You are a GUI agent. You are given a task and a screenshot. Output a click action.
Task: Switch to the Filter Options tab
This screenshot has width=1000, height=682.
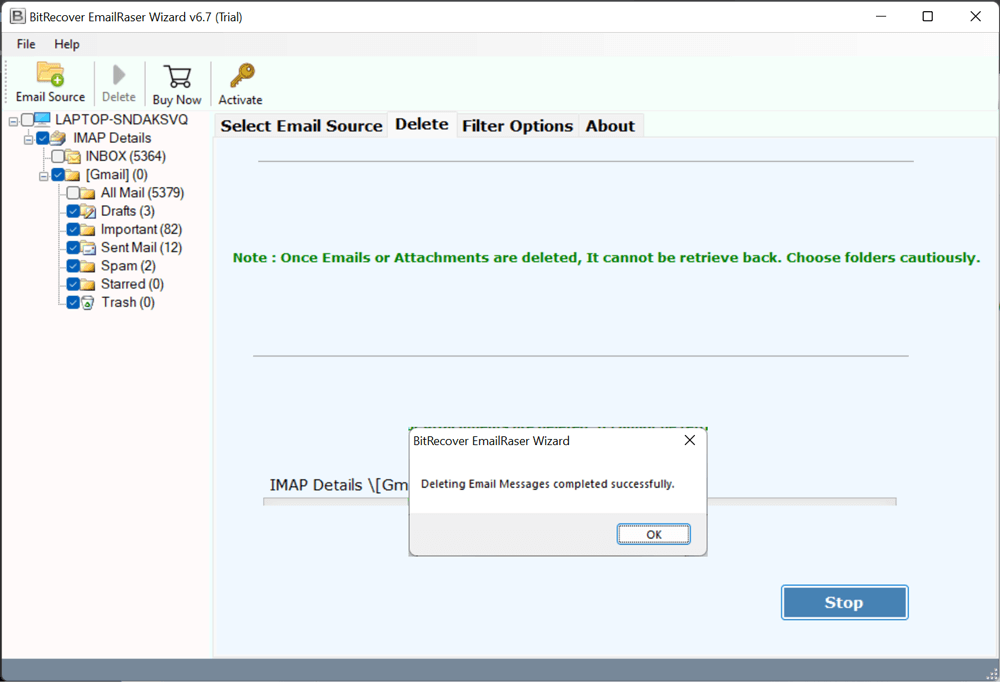[x=517, y=126]
